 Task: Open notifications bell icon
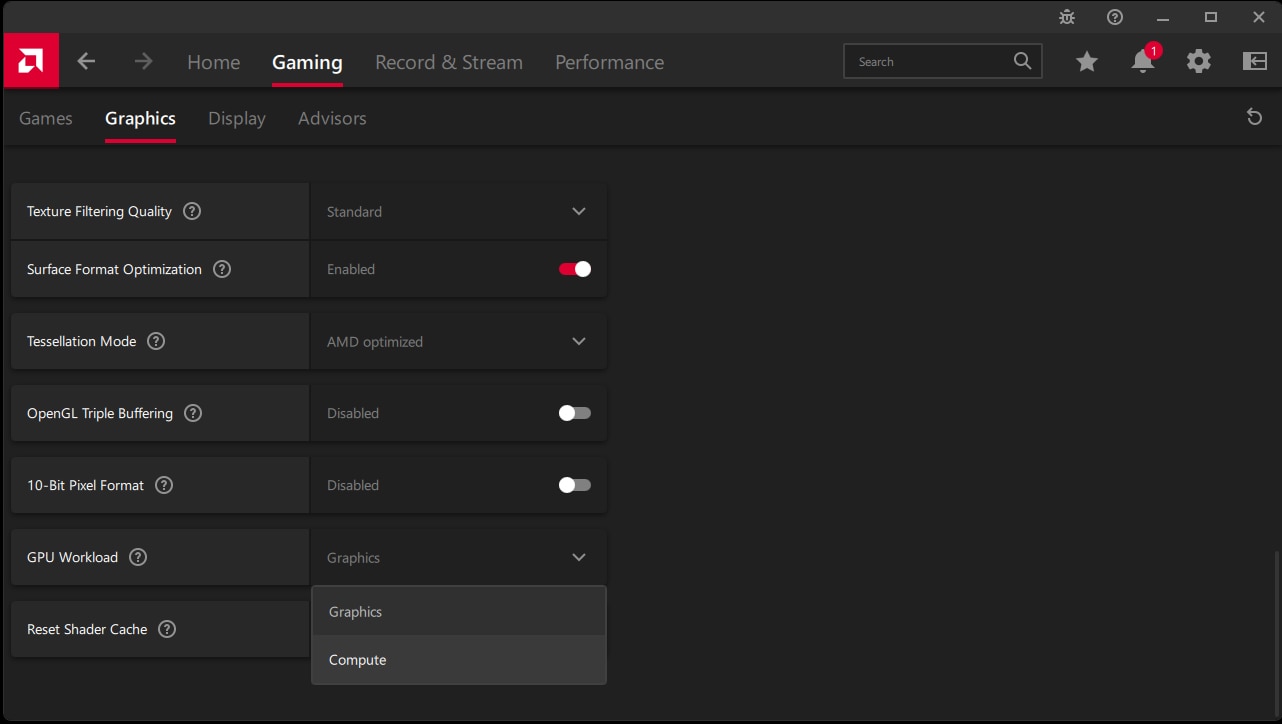(1143, 61)
